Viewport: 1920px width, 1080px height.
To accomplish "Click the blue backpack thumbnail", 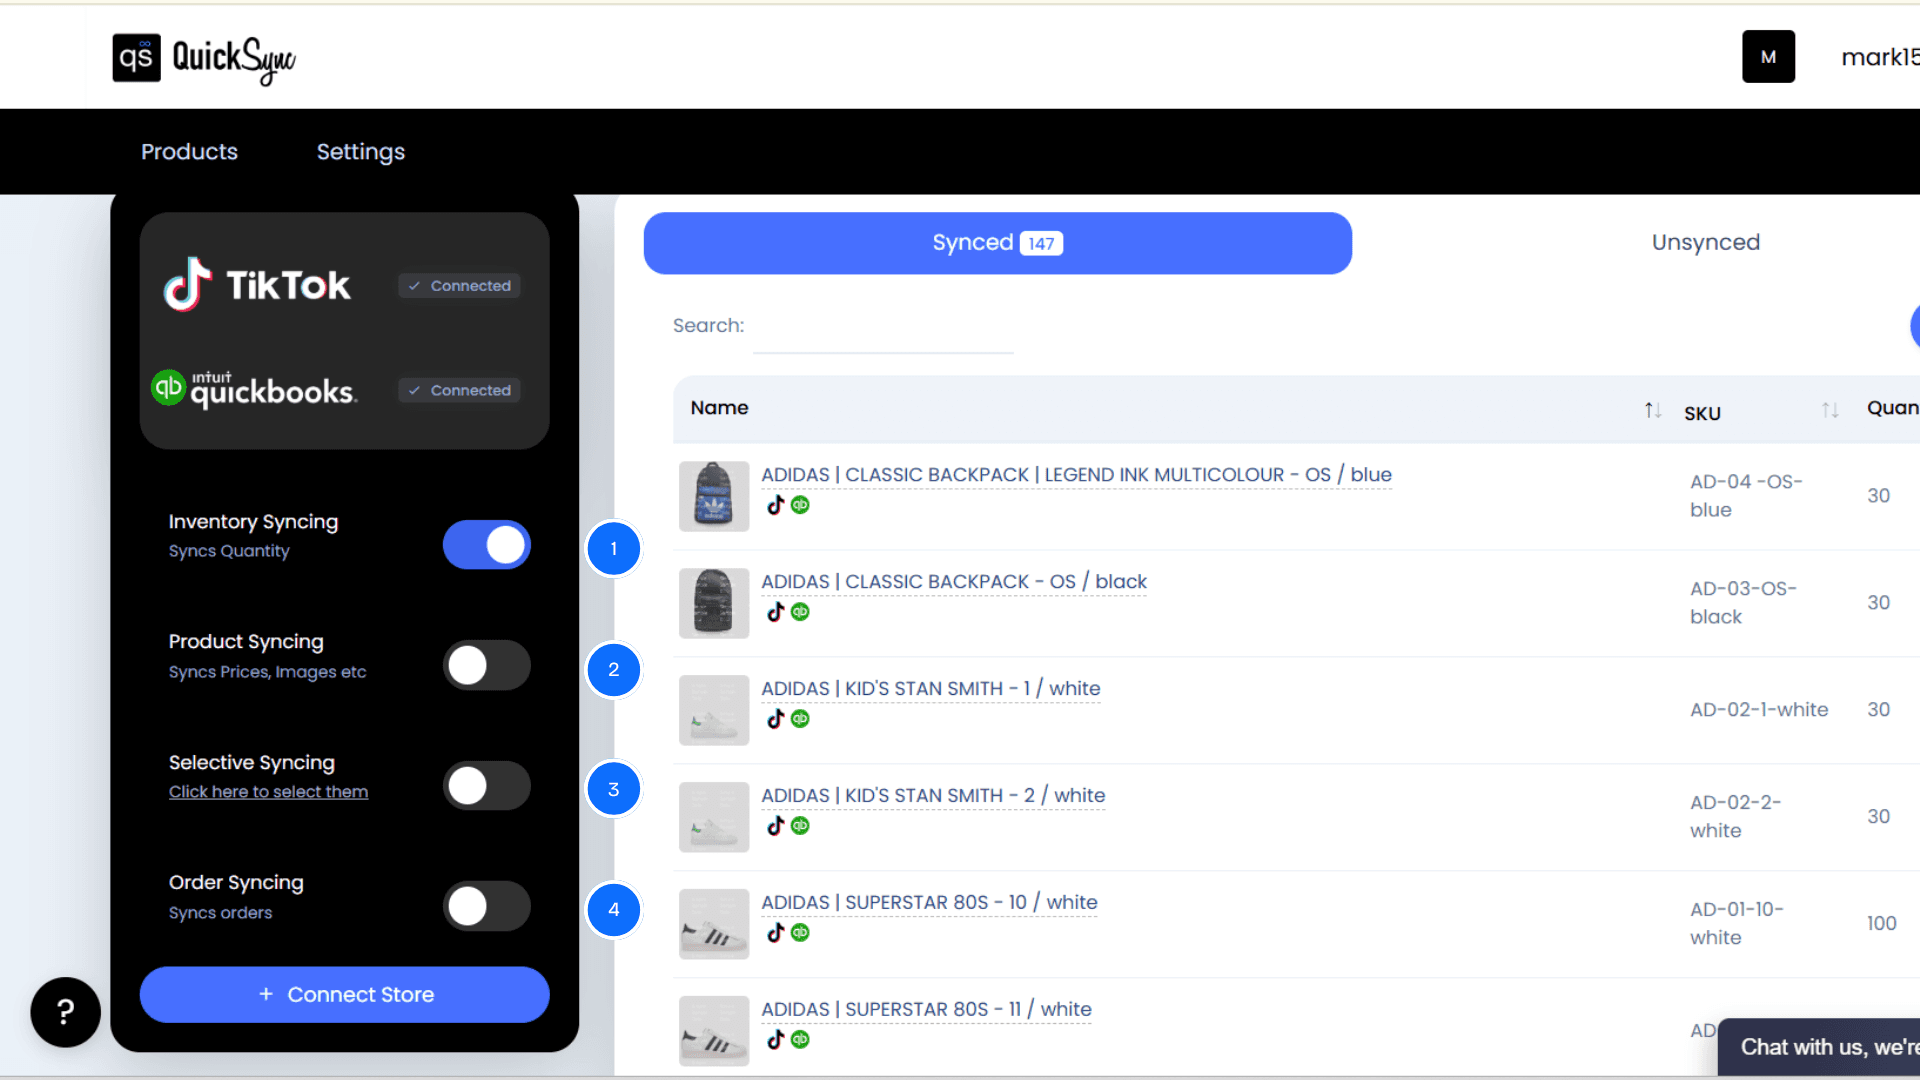I will click(714, 496).
